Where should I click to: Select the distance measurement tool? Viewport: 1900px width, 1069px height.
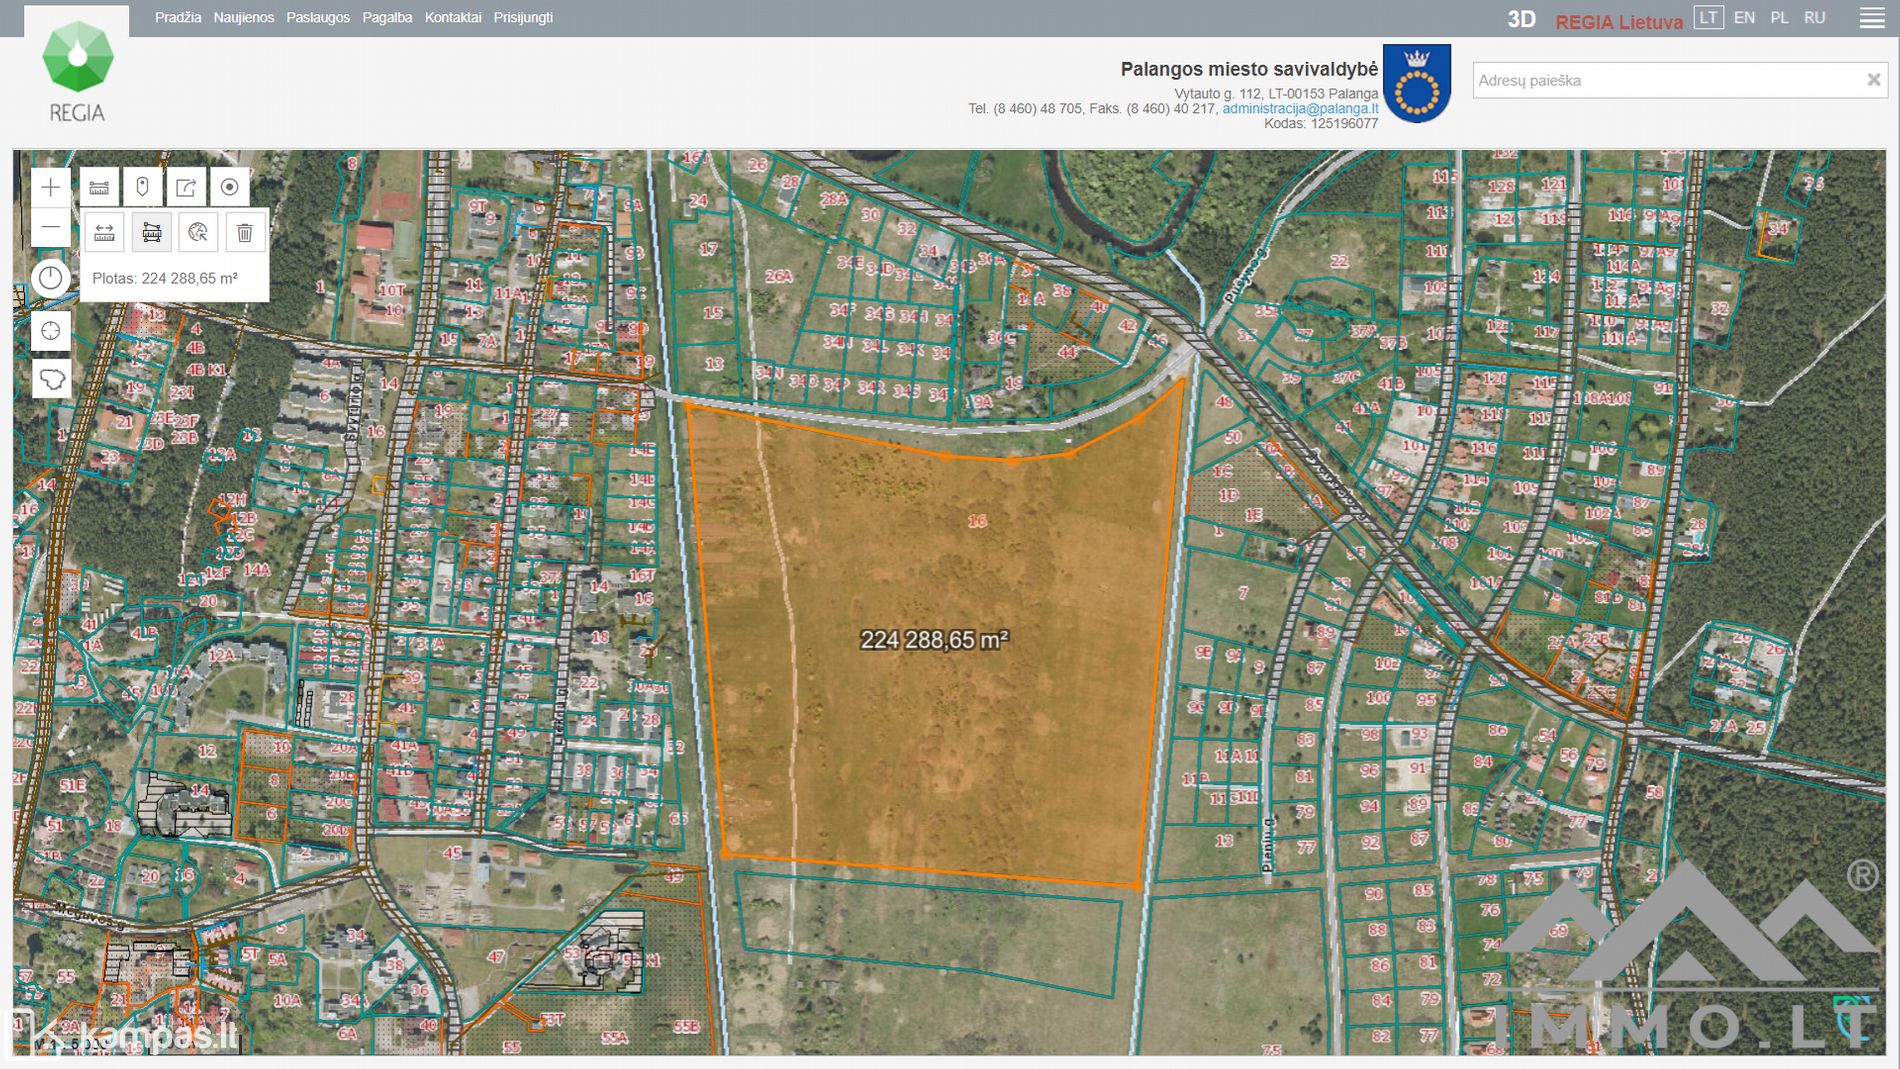click(x=104, y=233)
